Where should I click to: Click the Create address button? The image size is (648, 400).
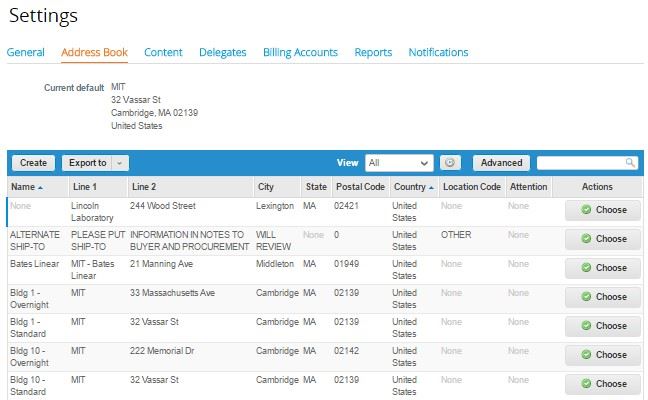tap(33, 163)
